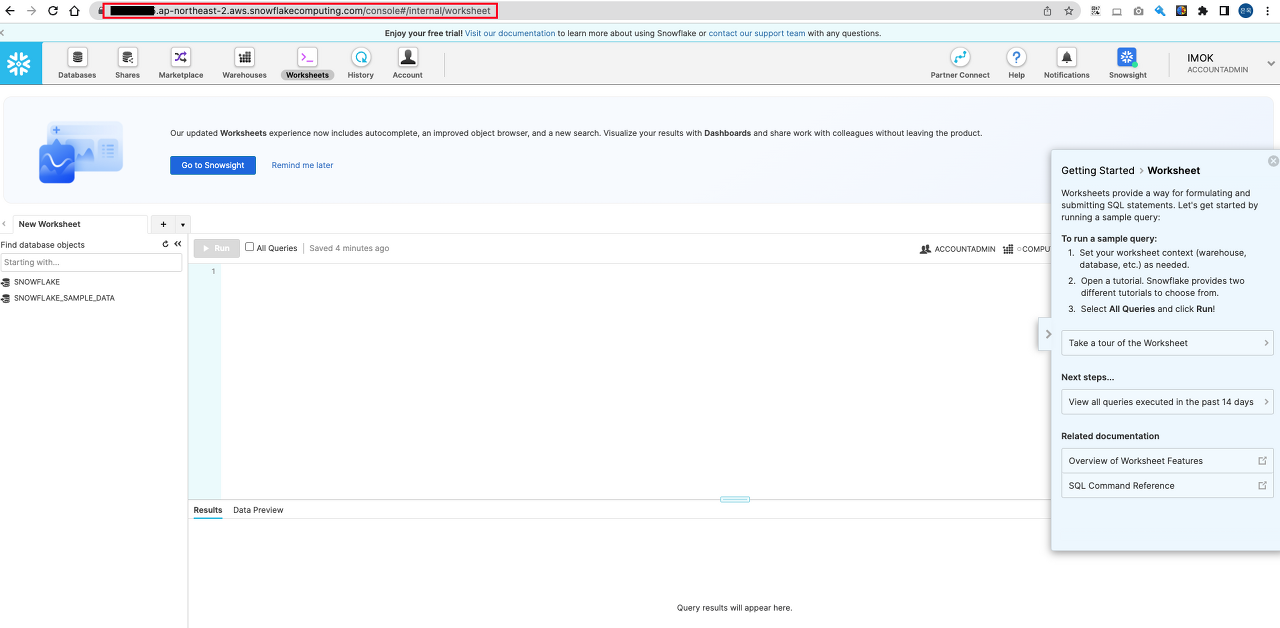Click Remind me later link
The height and width of the screenshot is (628, 1280).
[x=302, y=165]
